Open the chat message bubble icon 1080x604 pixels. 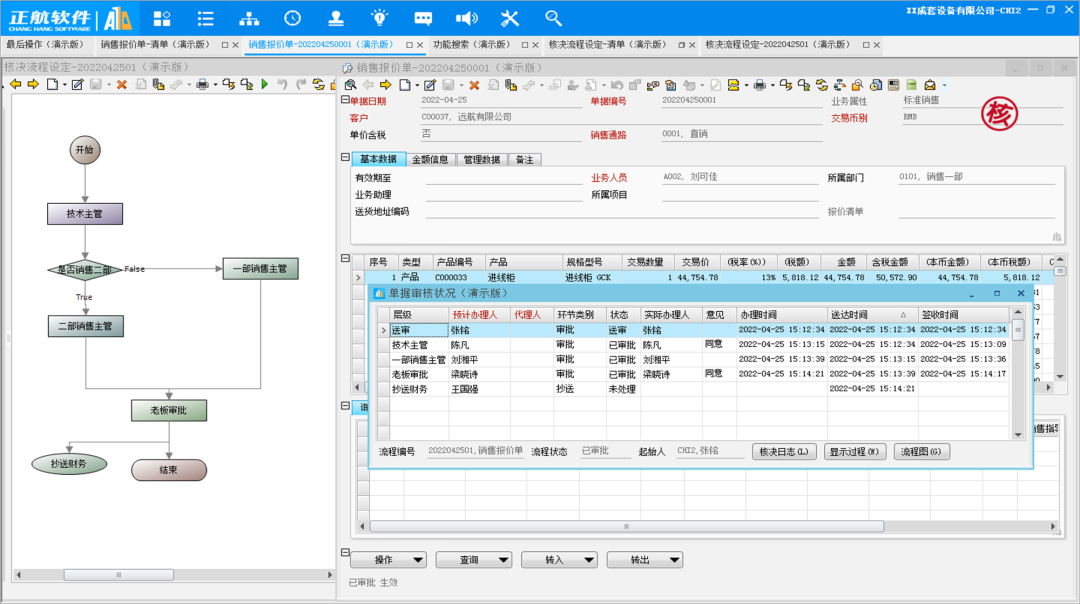pyautogui.click(x=423, y=18)
